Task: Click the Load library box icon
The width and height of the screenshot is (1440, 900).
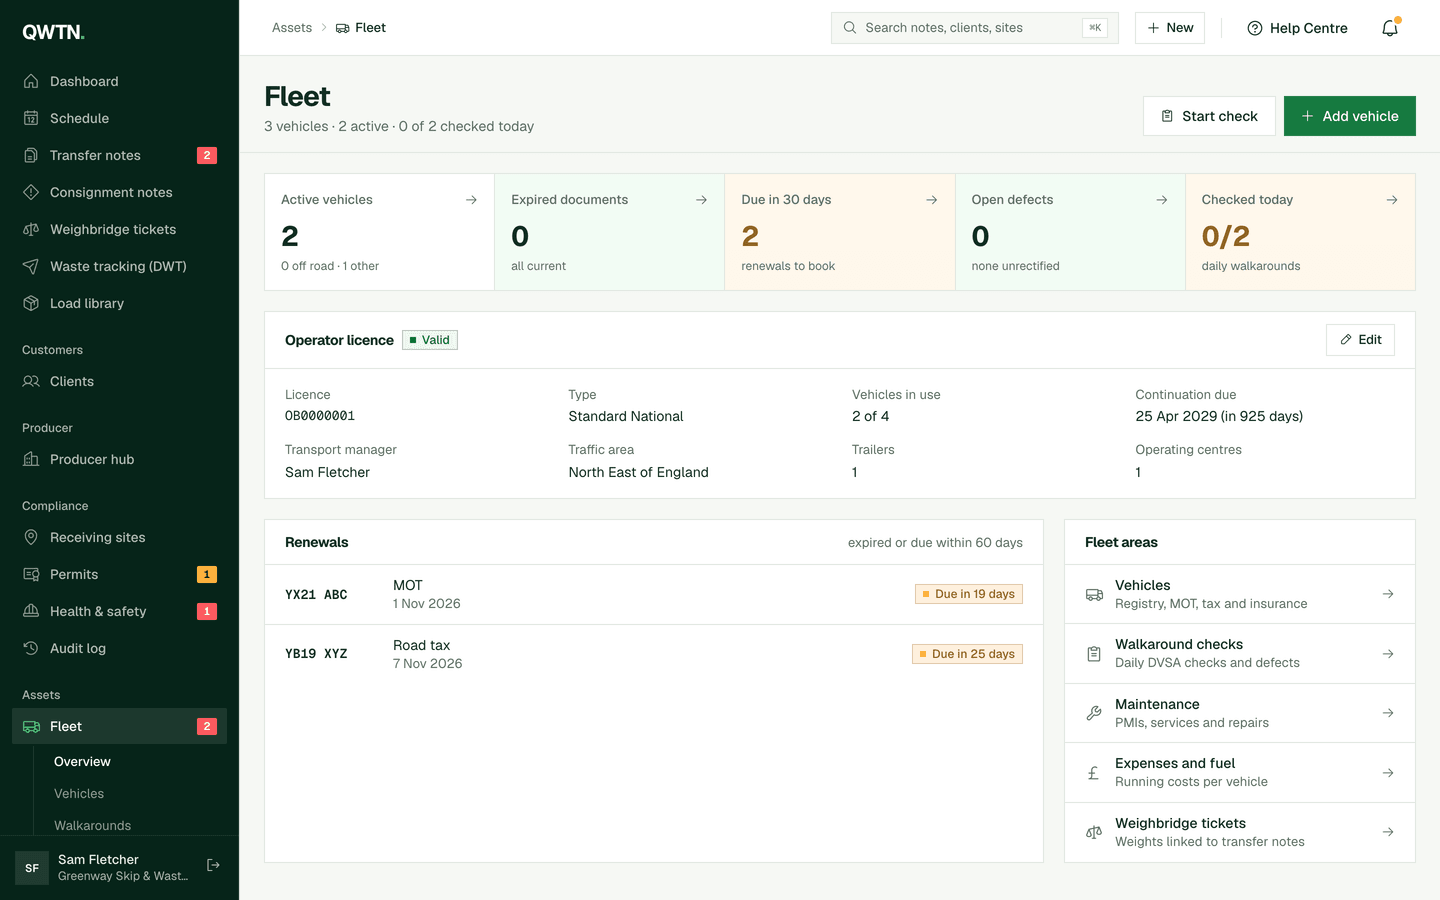Action: point(31,303)
